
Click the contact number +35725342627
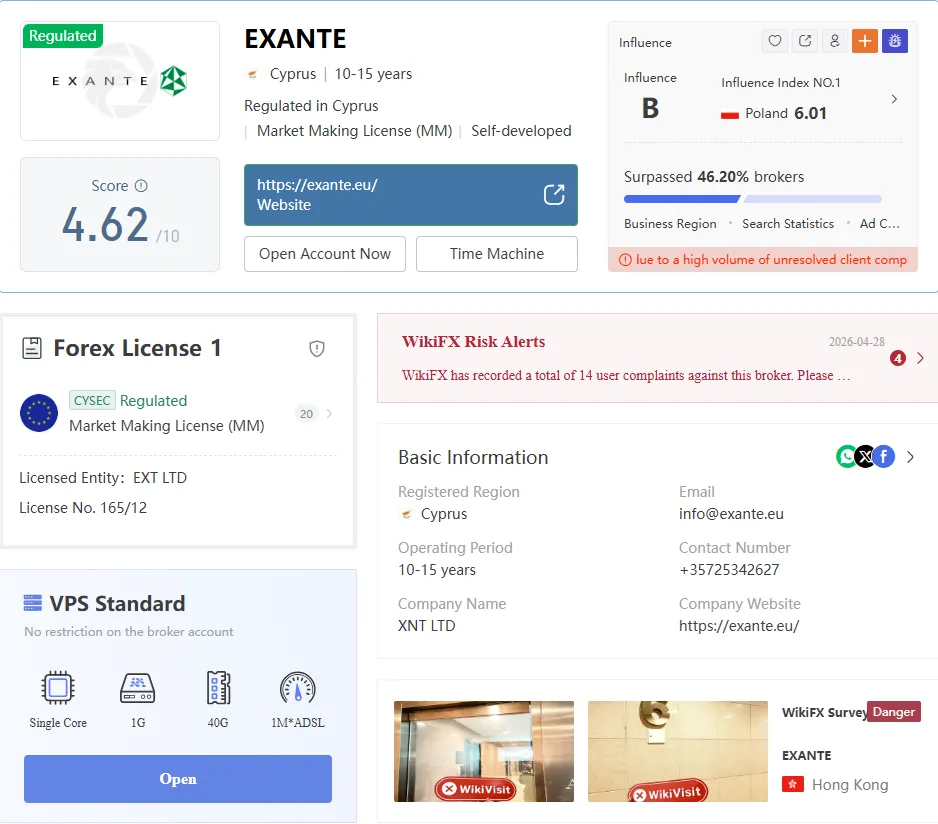729,569
